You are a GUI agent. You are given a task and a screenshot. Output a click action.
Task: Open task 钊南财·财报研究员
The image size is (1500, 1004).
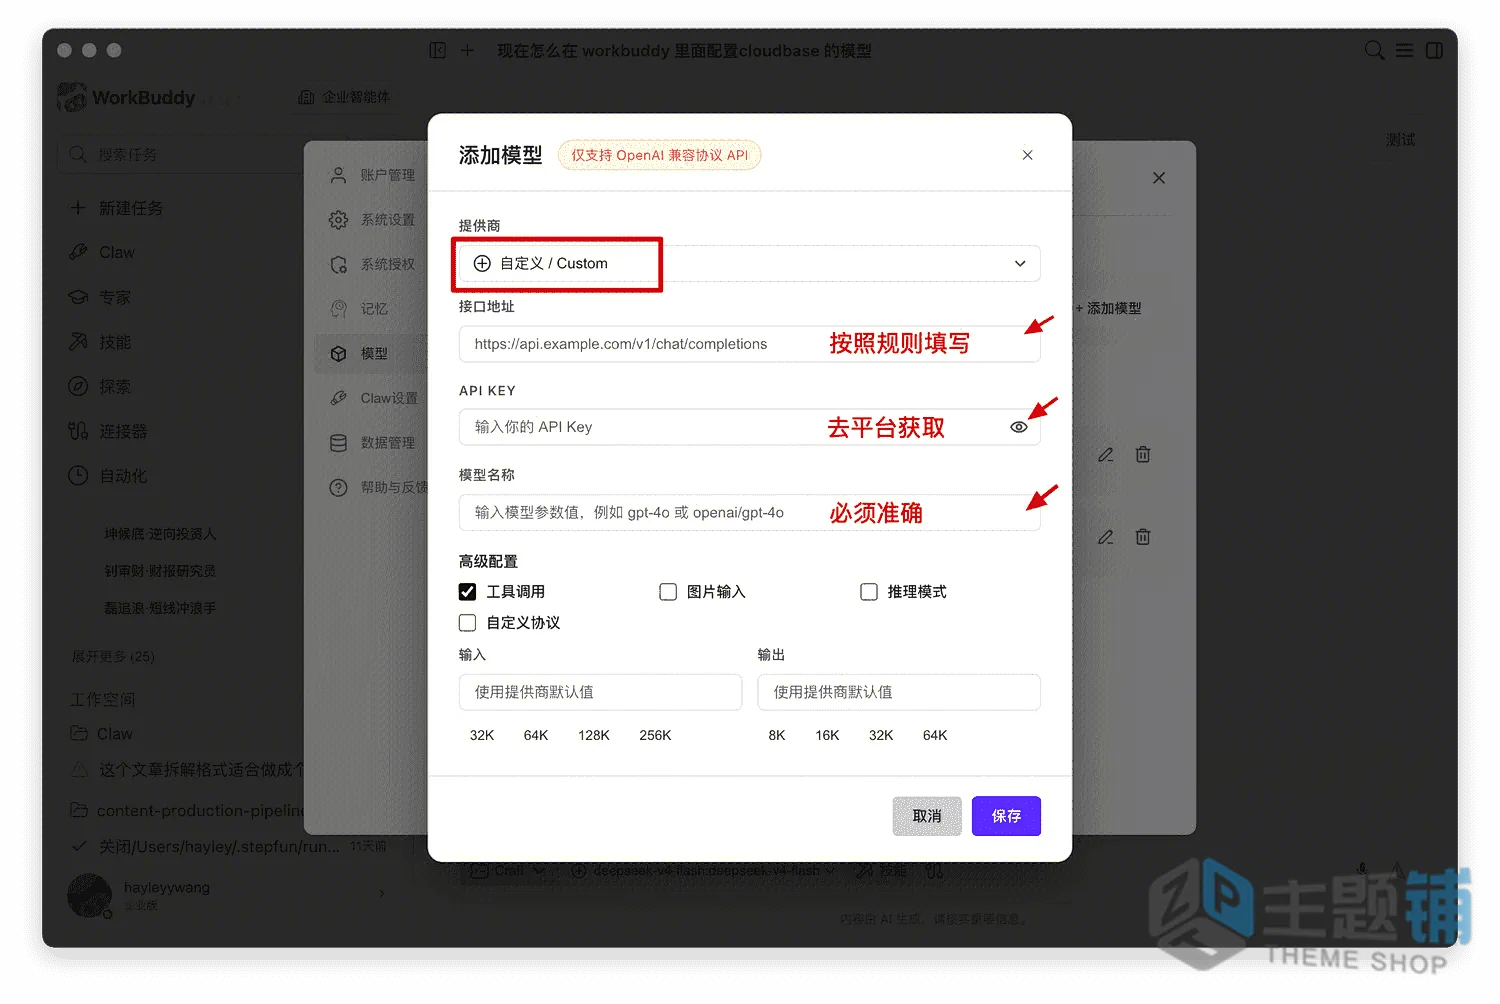pos(160,571)
